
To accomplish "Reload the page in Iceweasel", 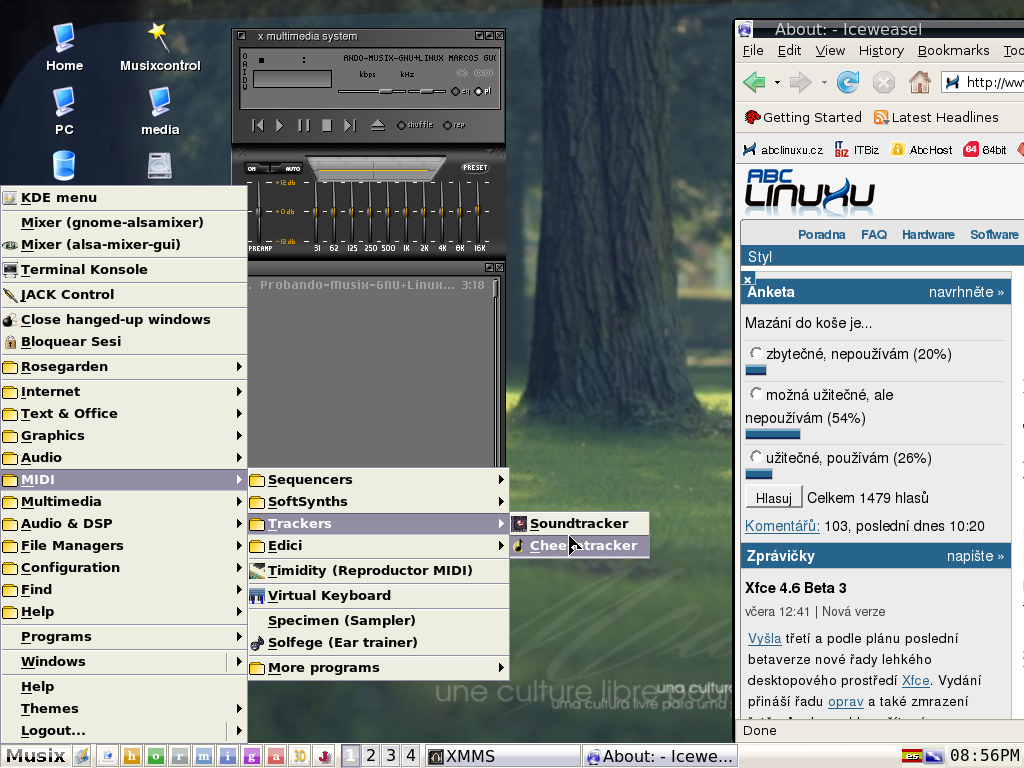I will pyautogui.click(x=848, y=82).
